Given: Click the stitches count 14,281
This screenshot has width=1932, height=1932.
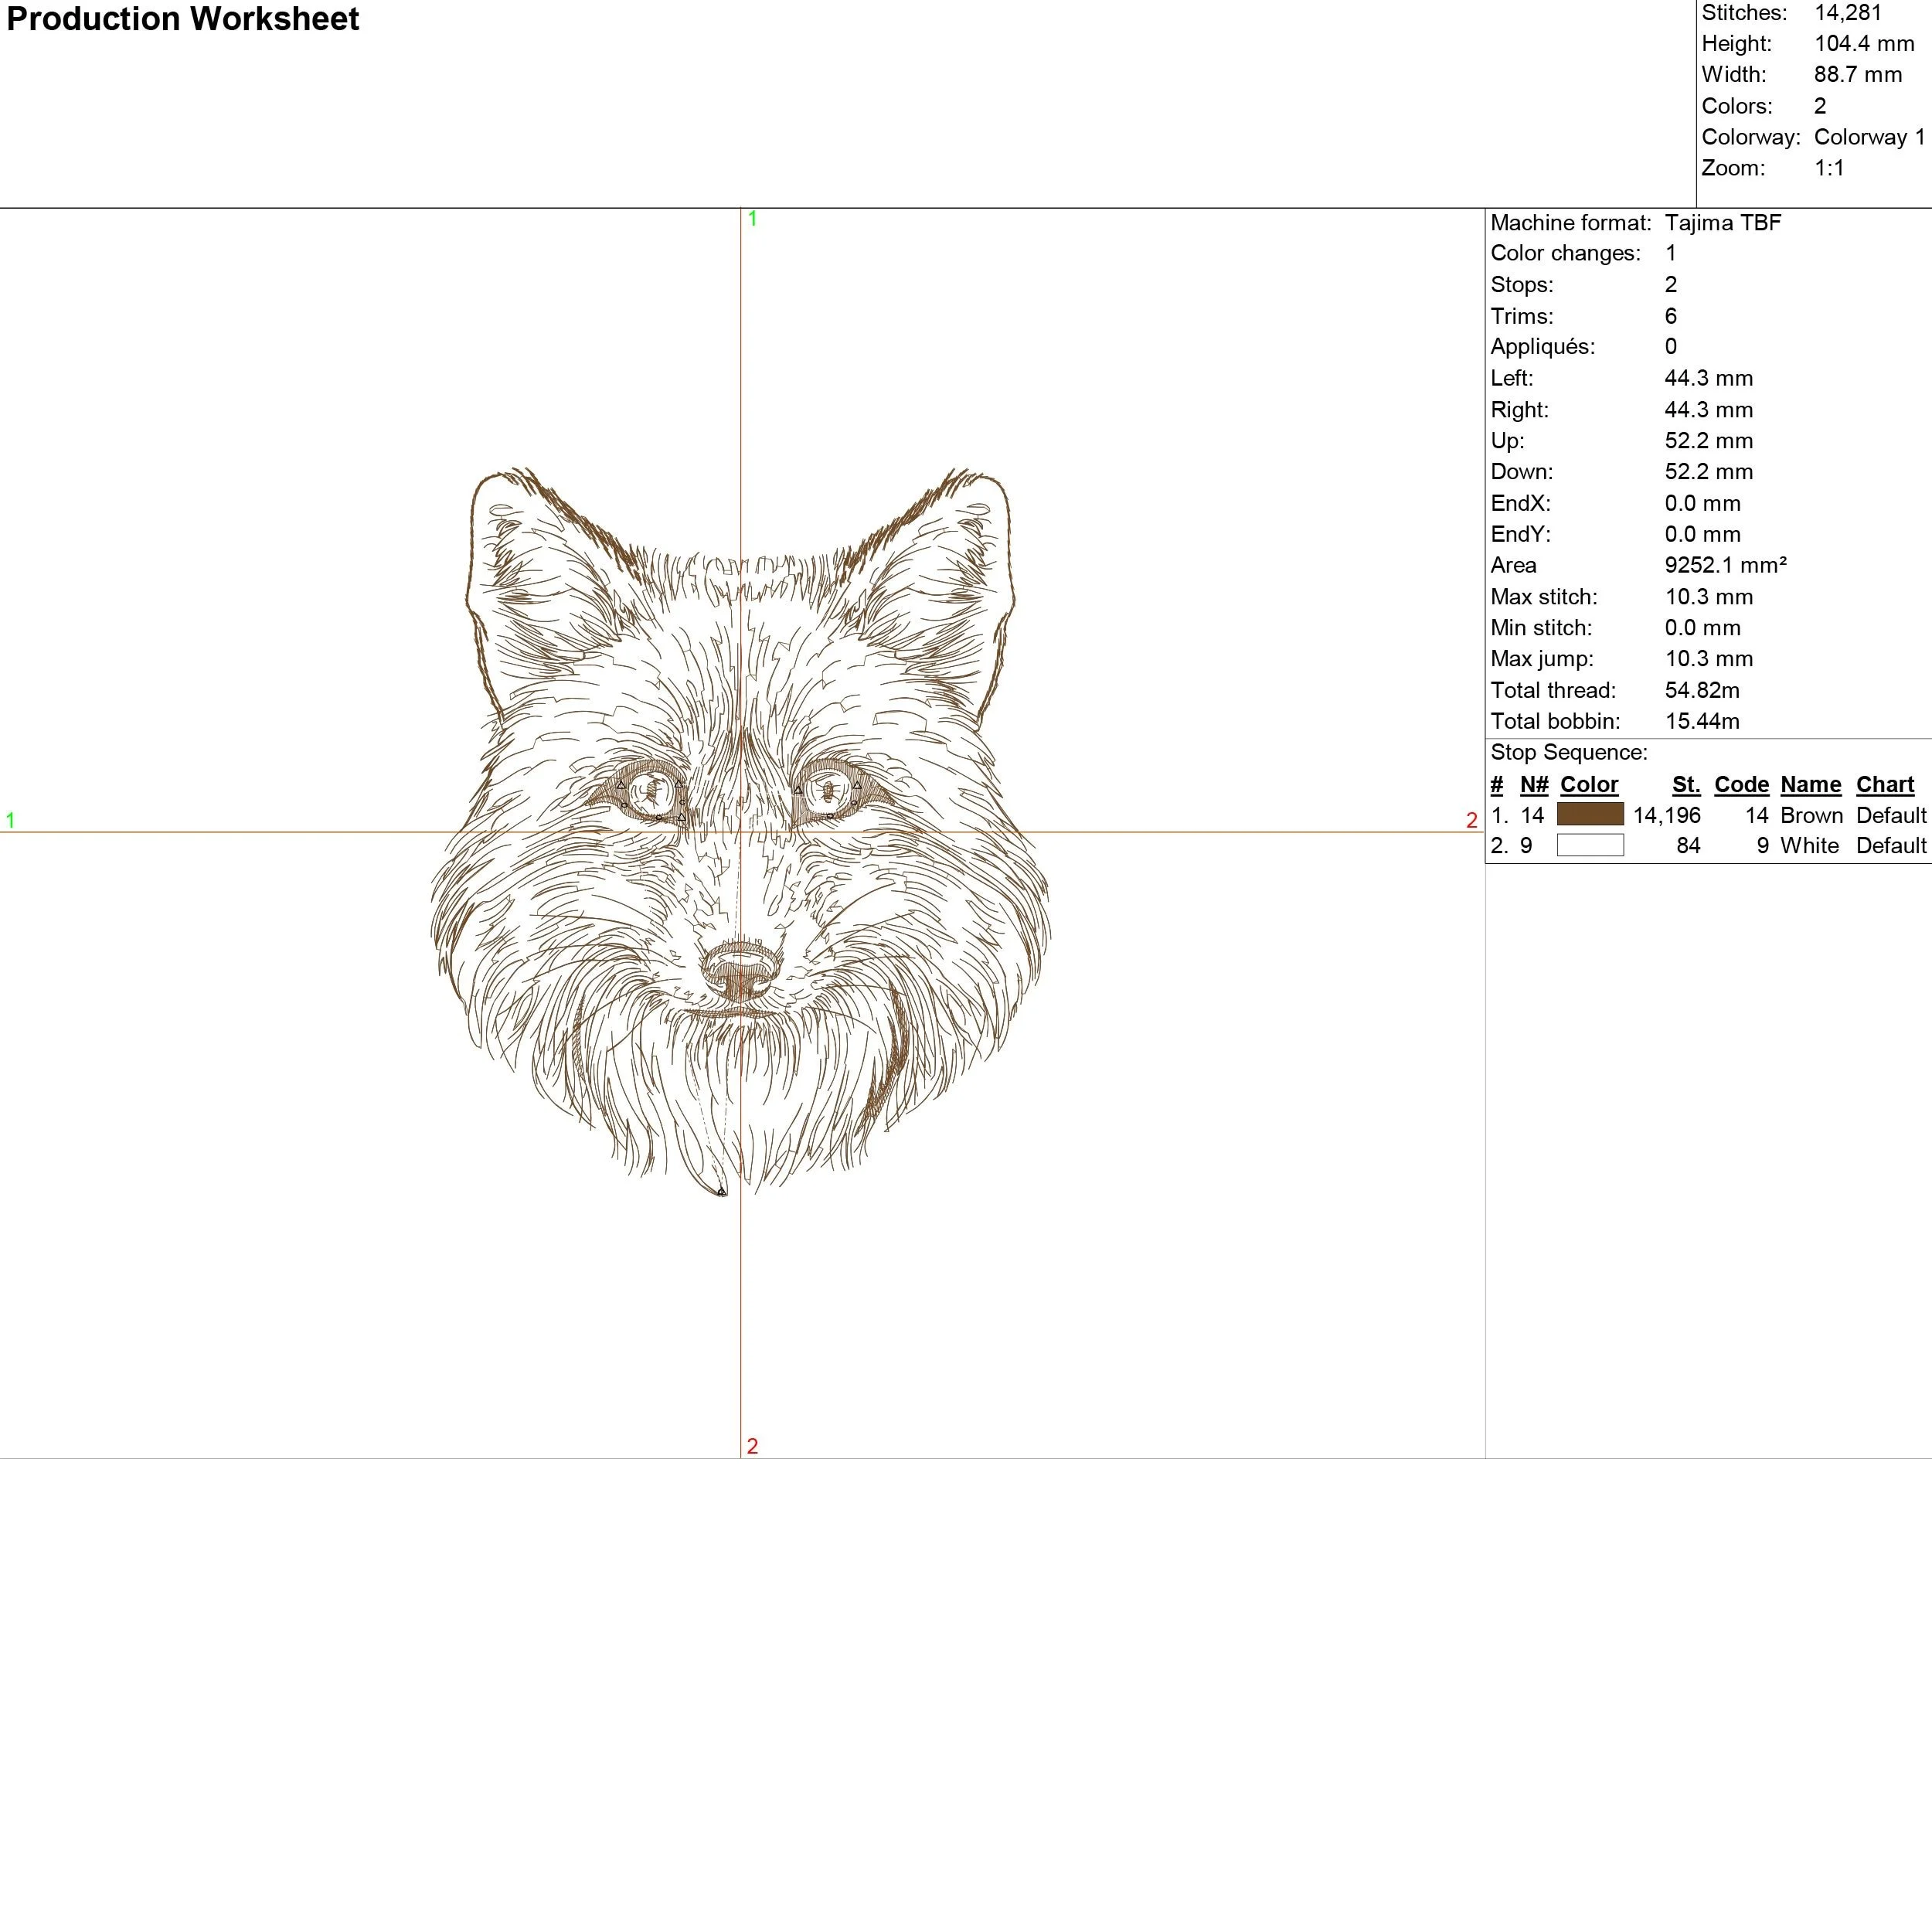Looking at the screenshot, I should 1847,13.
